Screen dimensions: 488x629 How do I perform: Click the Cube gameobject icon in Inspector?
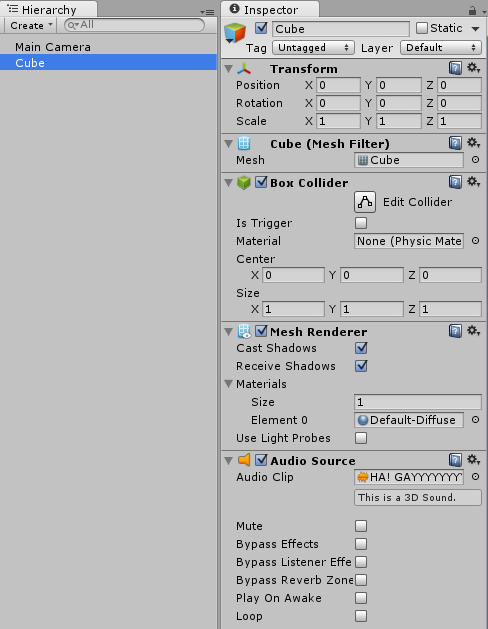[x=235, y=33]
